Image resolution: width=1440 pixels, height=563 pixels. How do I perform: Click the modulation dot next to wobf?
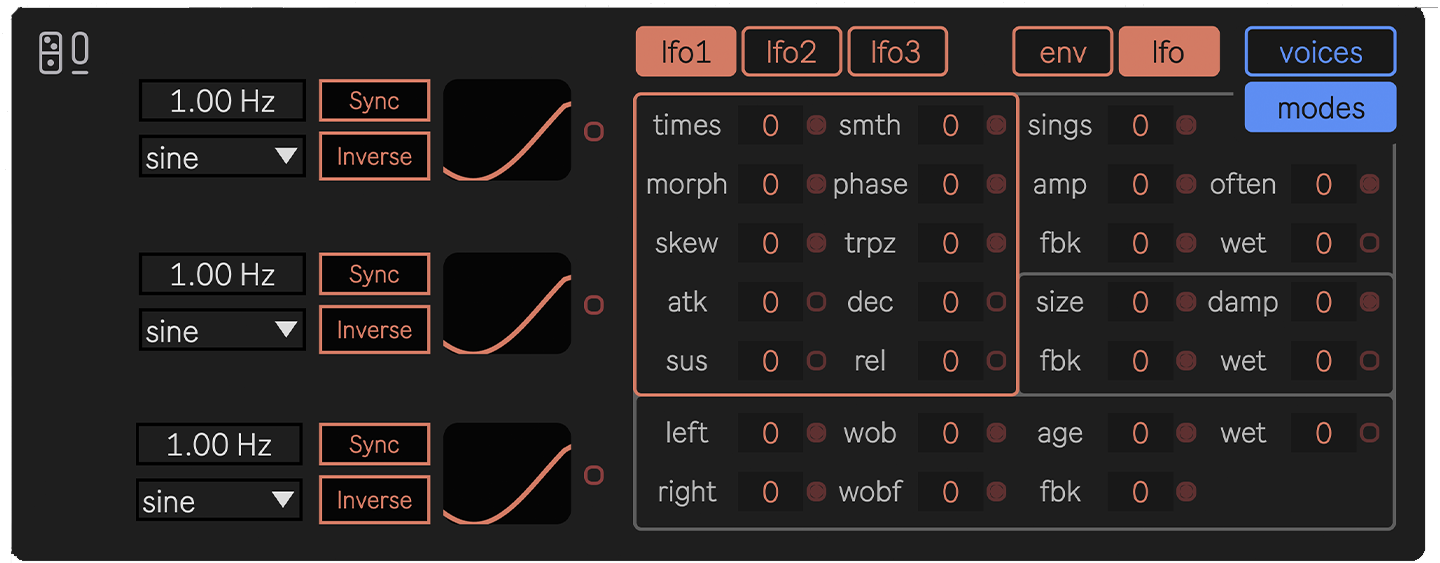coord(996,491)
